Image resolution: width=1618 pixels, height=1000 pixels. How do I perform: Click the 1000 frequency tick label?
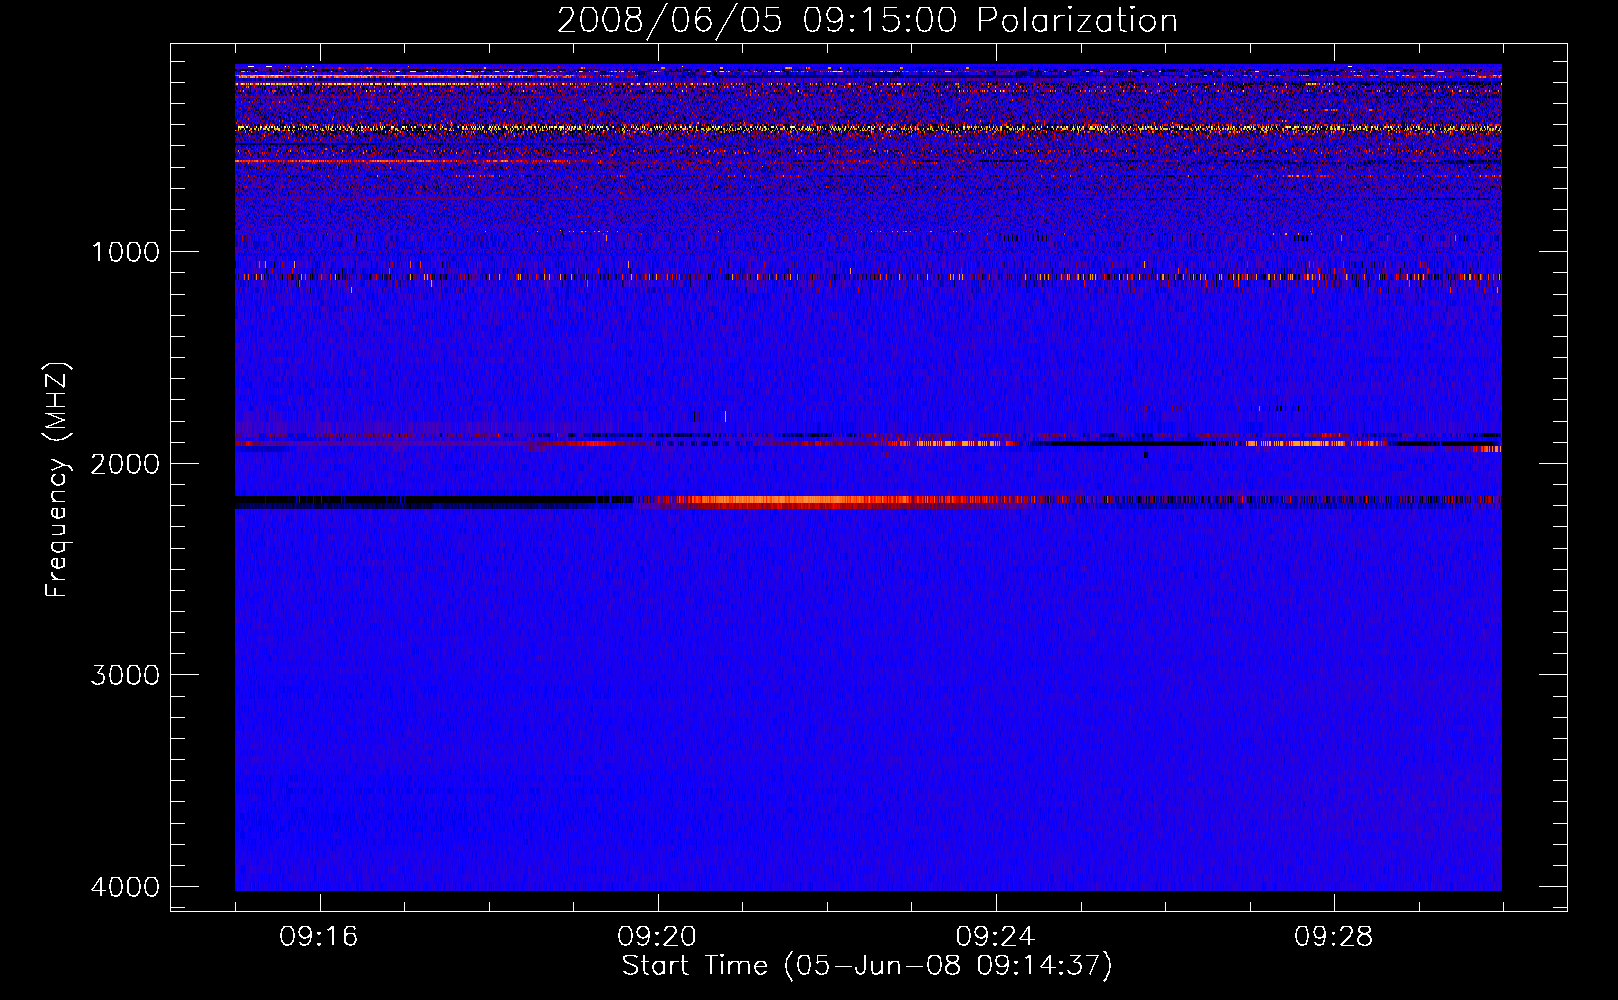125,251
